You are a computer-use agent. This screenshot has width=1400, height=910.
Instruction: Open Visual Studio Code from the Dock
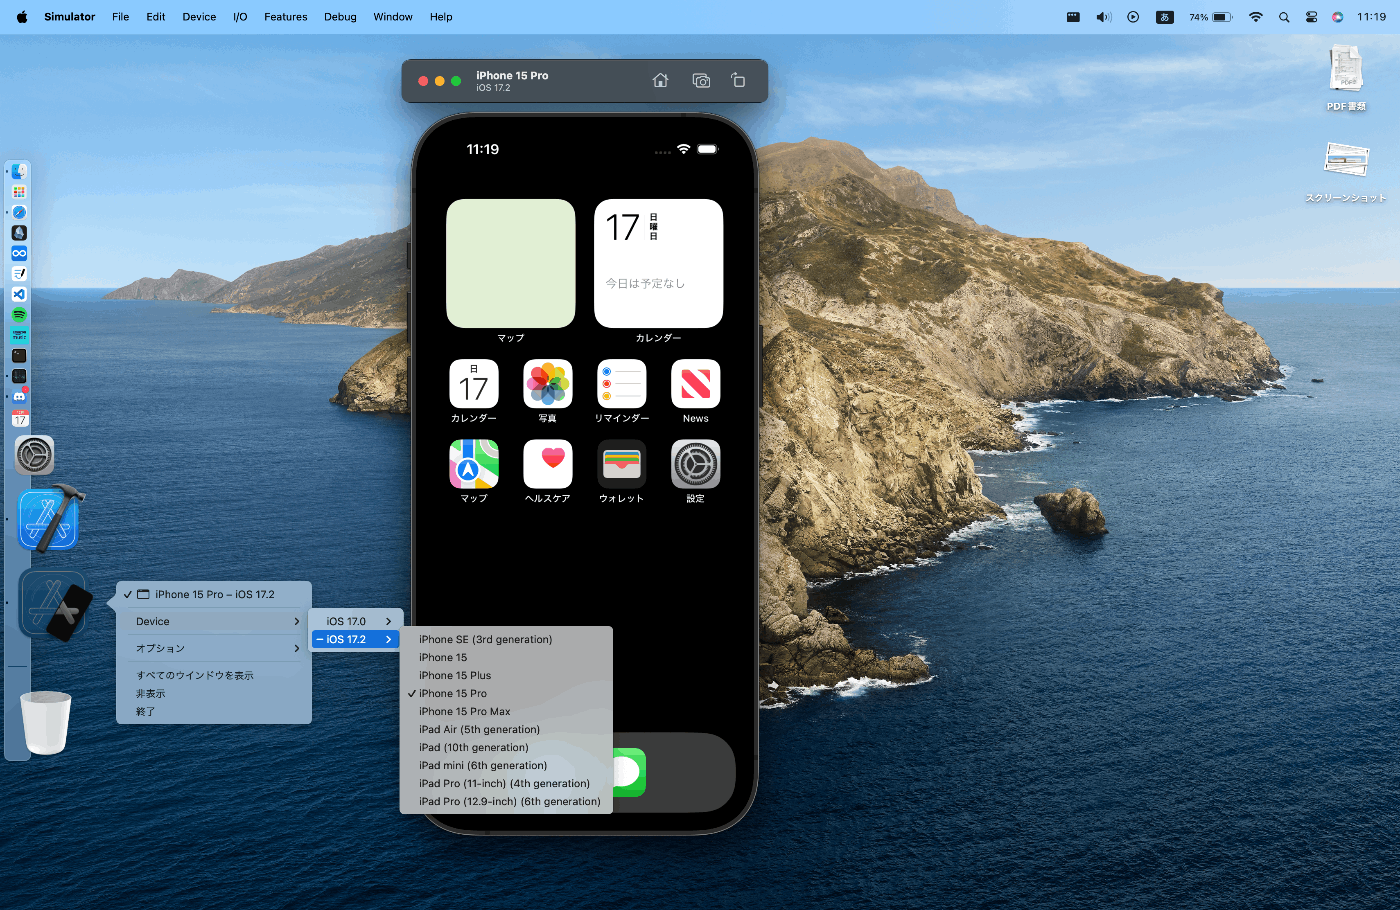point(19,294)
